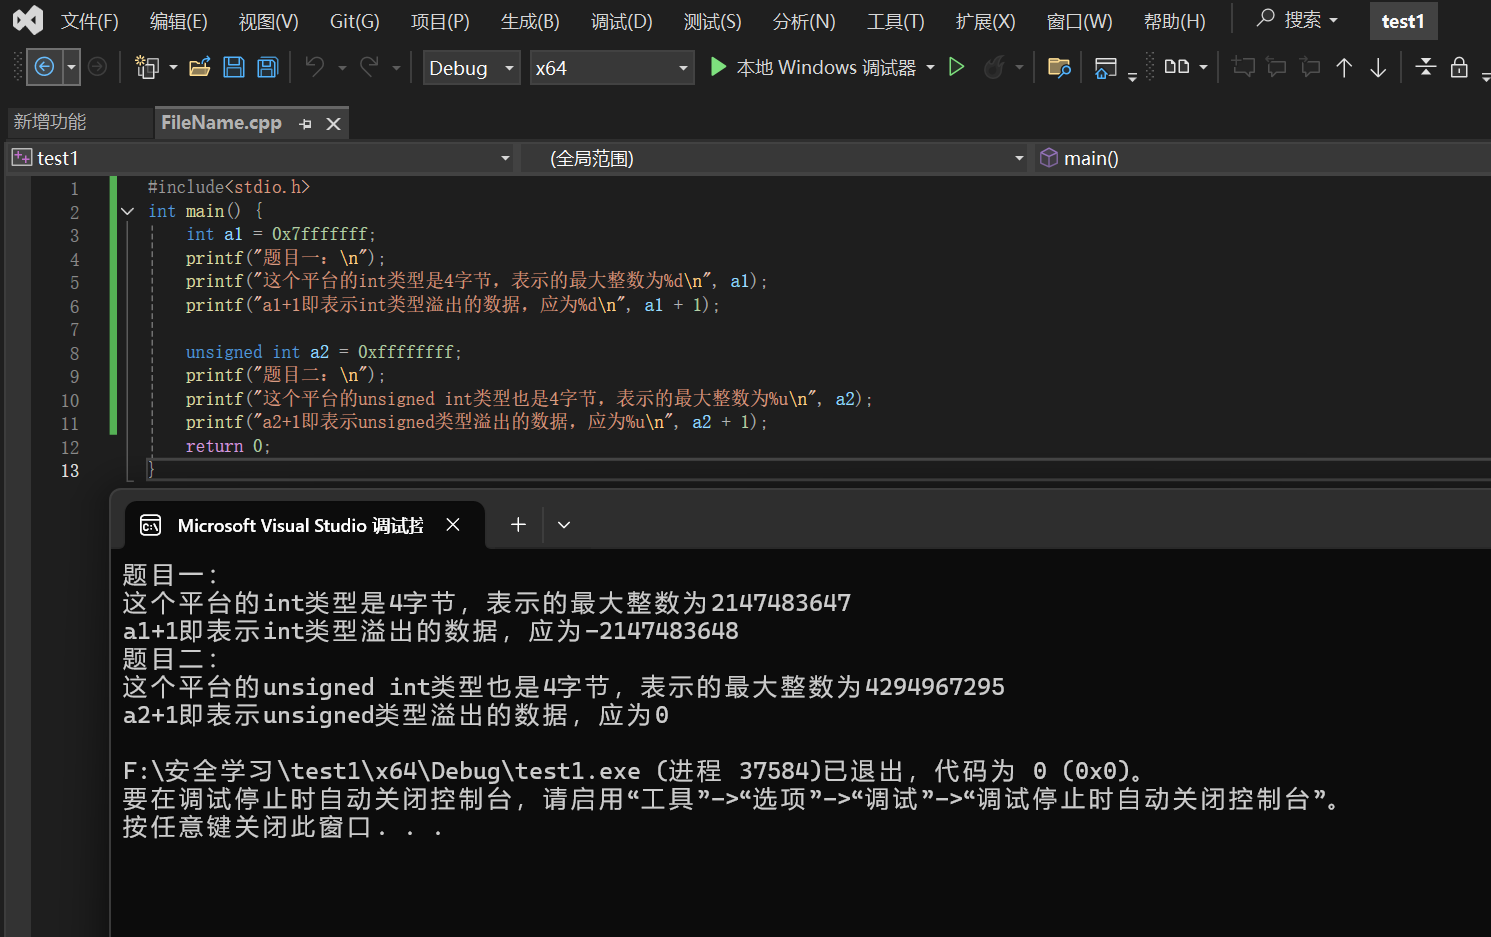Open the 调试(D) menu
Screen dimensions: 1491x937
(x=621, y=21)
